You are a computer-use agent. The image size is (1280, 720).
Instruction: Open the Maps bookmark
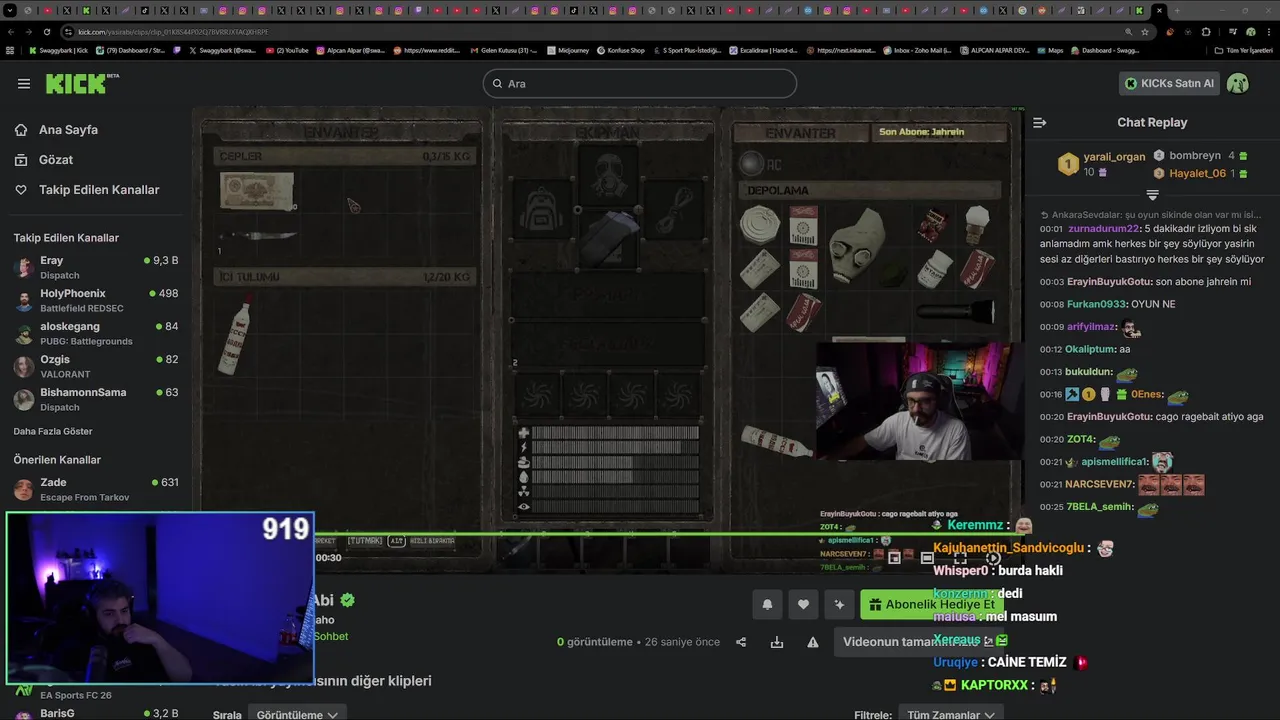tap(1050, 50)
